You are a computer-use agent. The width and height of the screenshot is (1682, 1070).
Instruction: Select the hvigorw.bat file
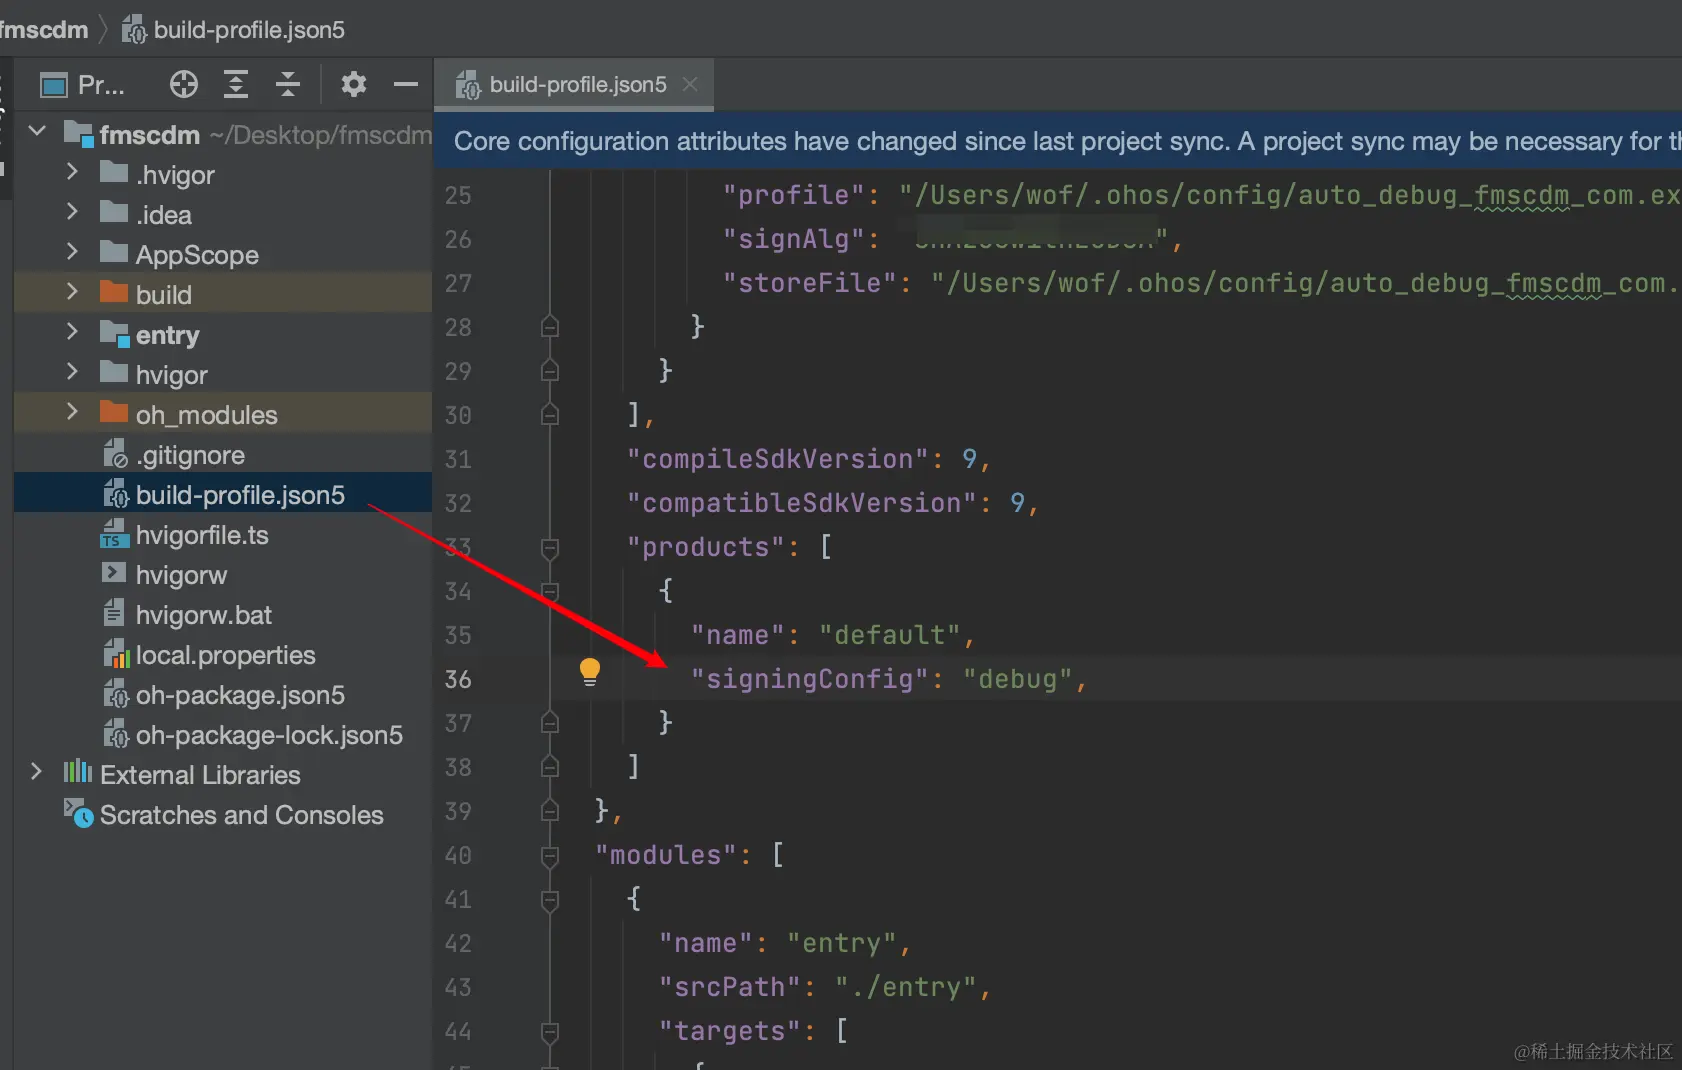tap(204, 615)
